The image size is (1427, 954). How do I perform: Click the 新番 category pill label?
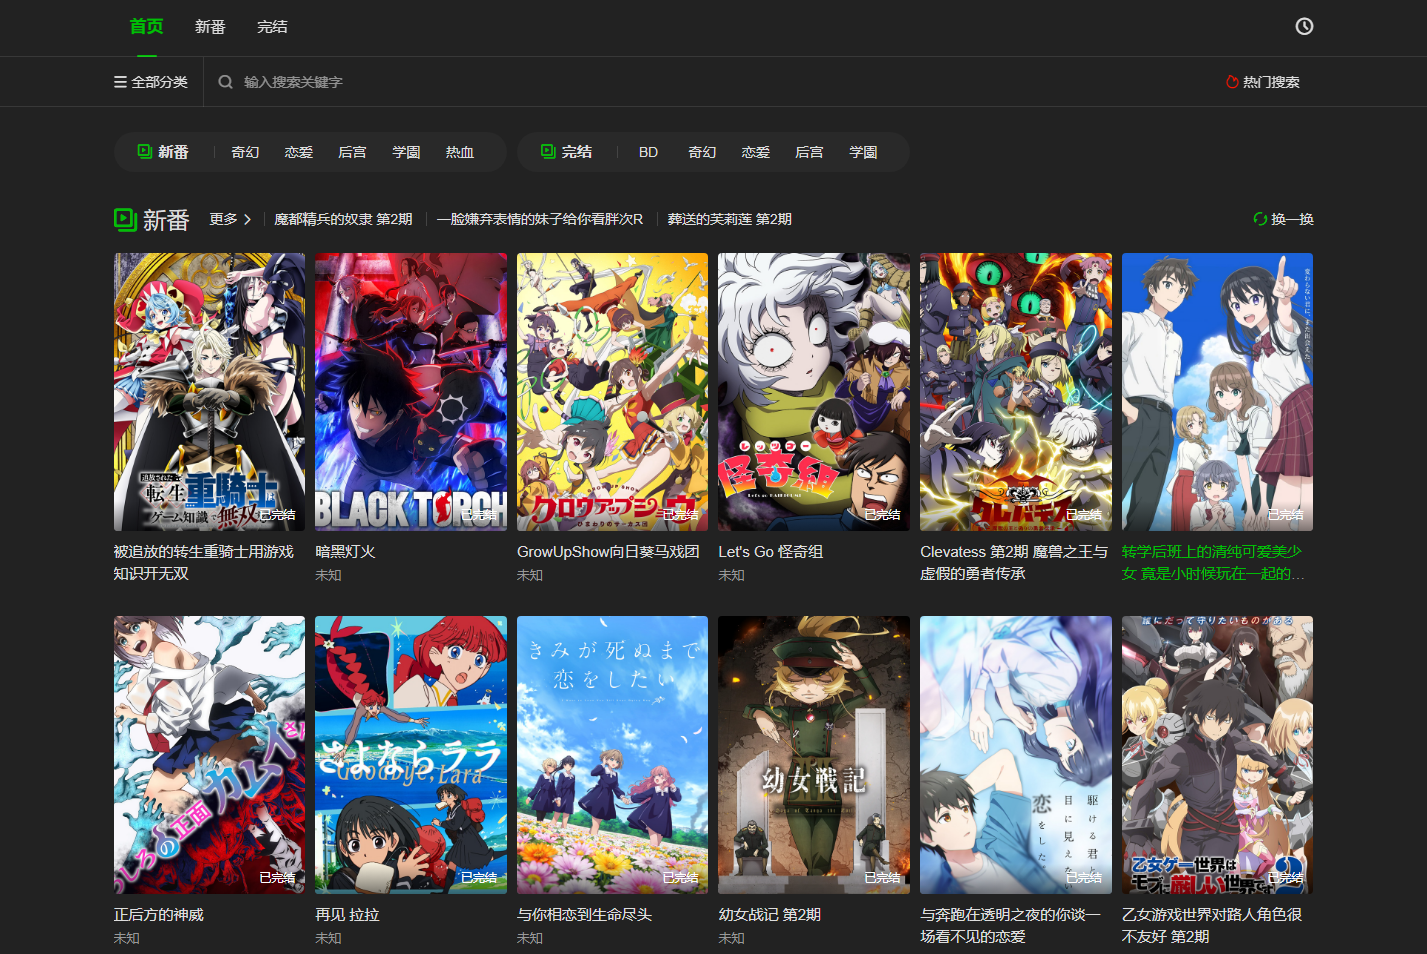click(173, 152)
